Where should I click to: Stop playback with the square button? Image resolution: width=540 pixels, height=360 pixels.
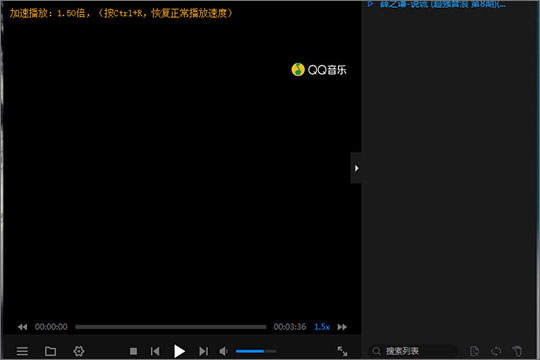(133, 351)
